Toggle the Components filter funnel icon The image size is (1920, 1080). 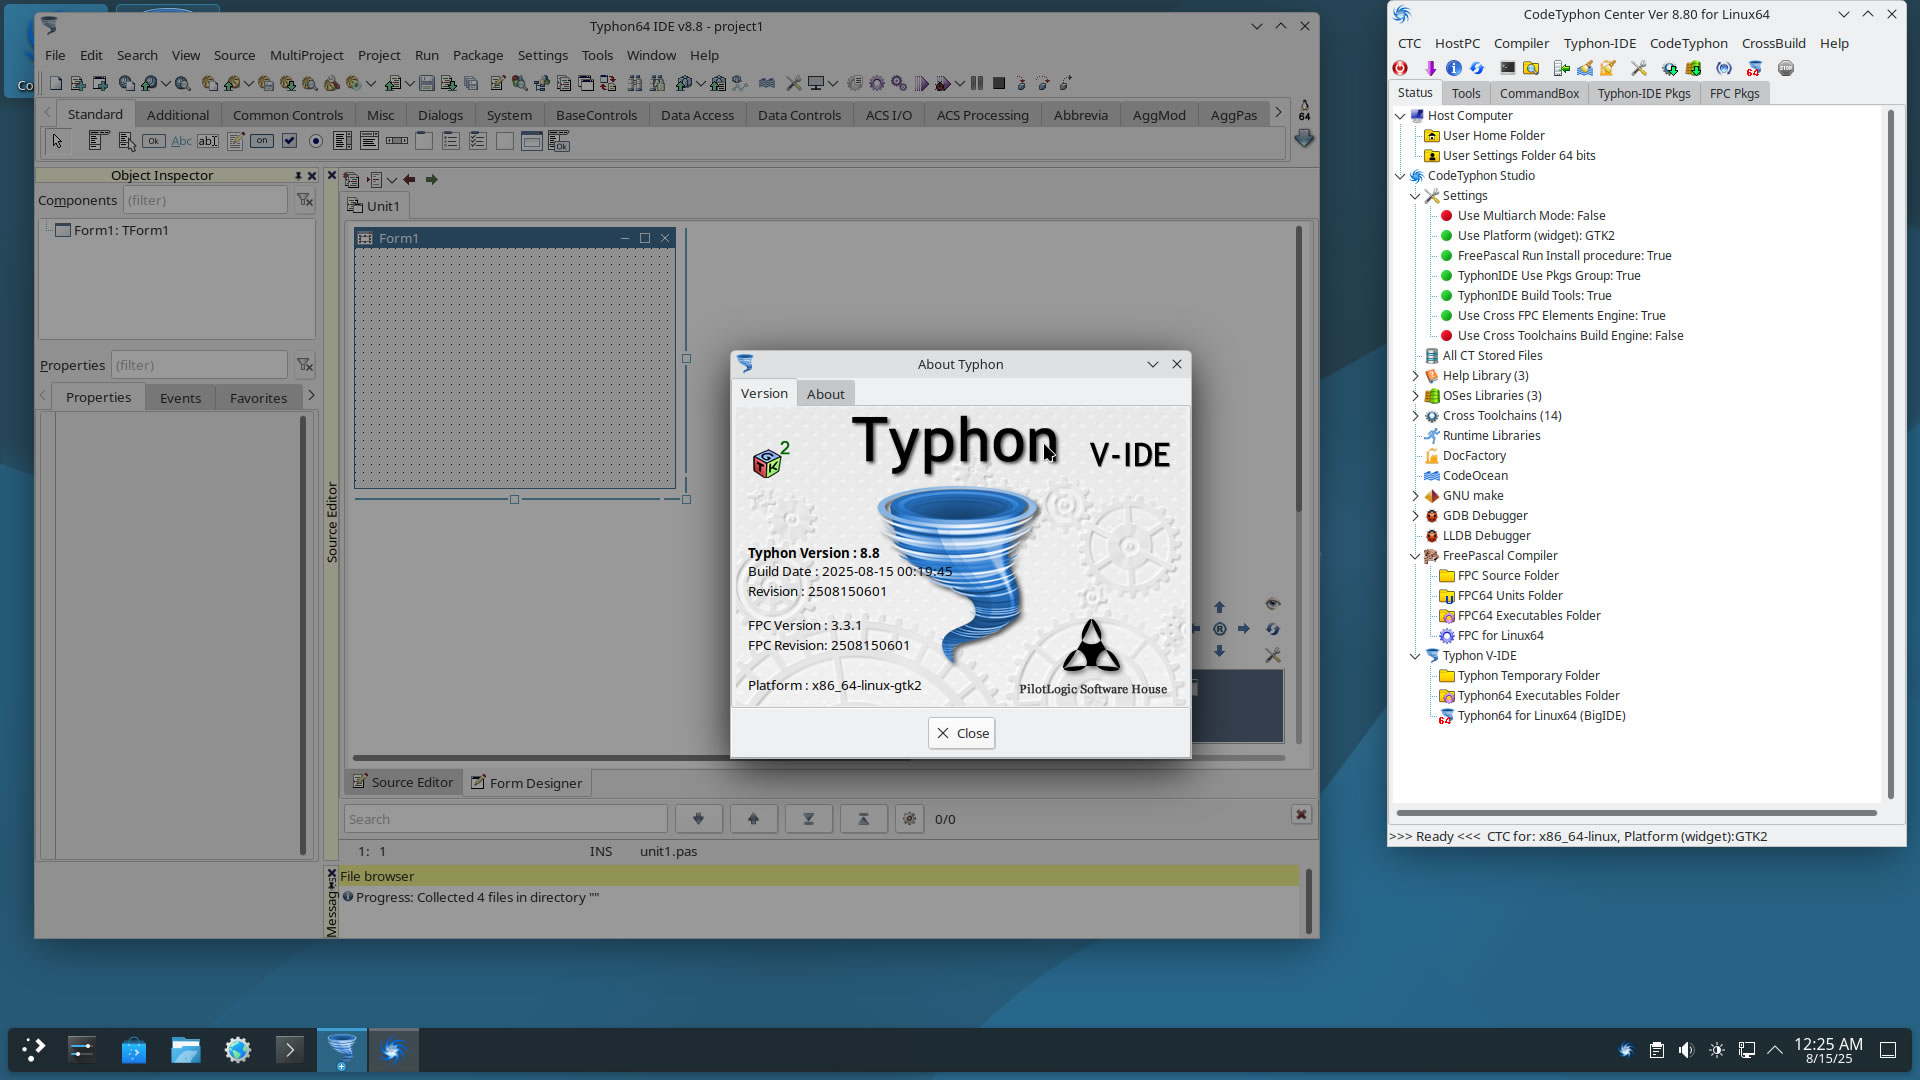(305, 201)
